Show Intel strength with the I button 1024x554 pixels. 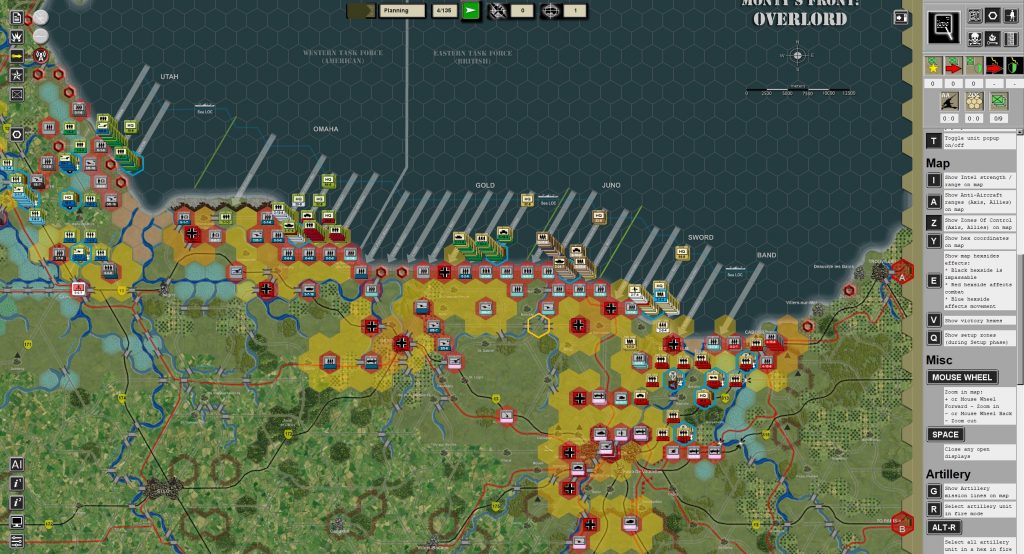point(933,180)
